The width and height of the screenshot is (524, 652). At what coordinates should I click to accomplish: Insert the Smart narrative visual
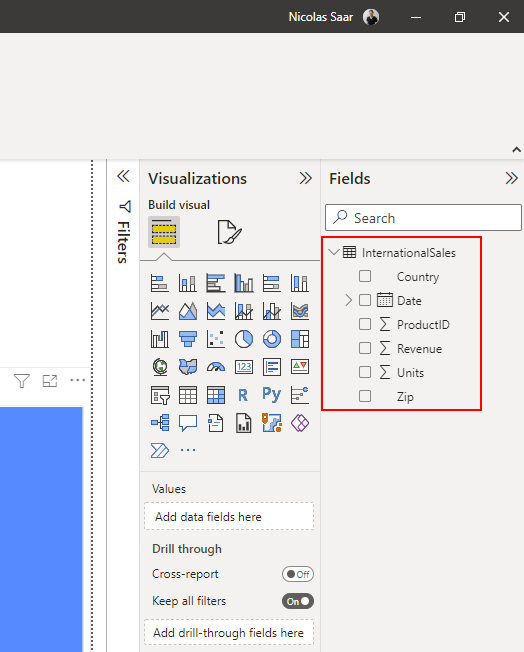215,423
